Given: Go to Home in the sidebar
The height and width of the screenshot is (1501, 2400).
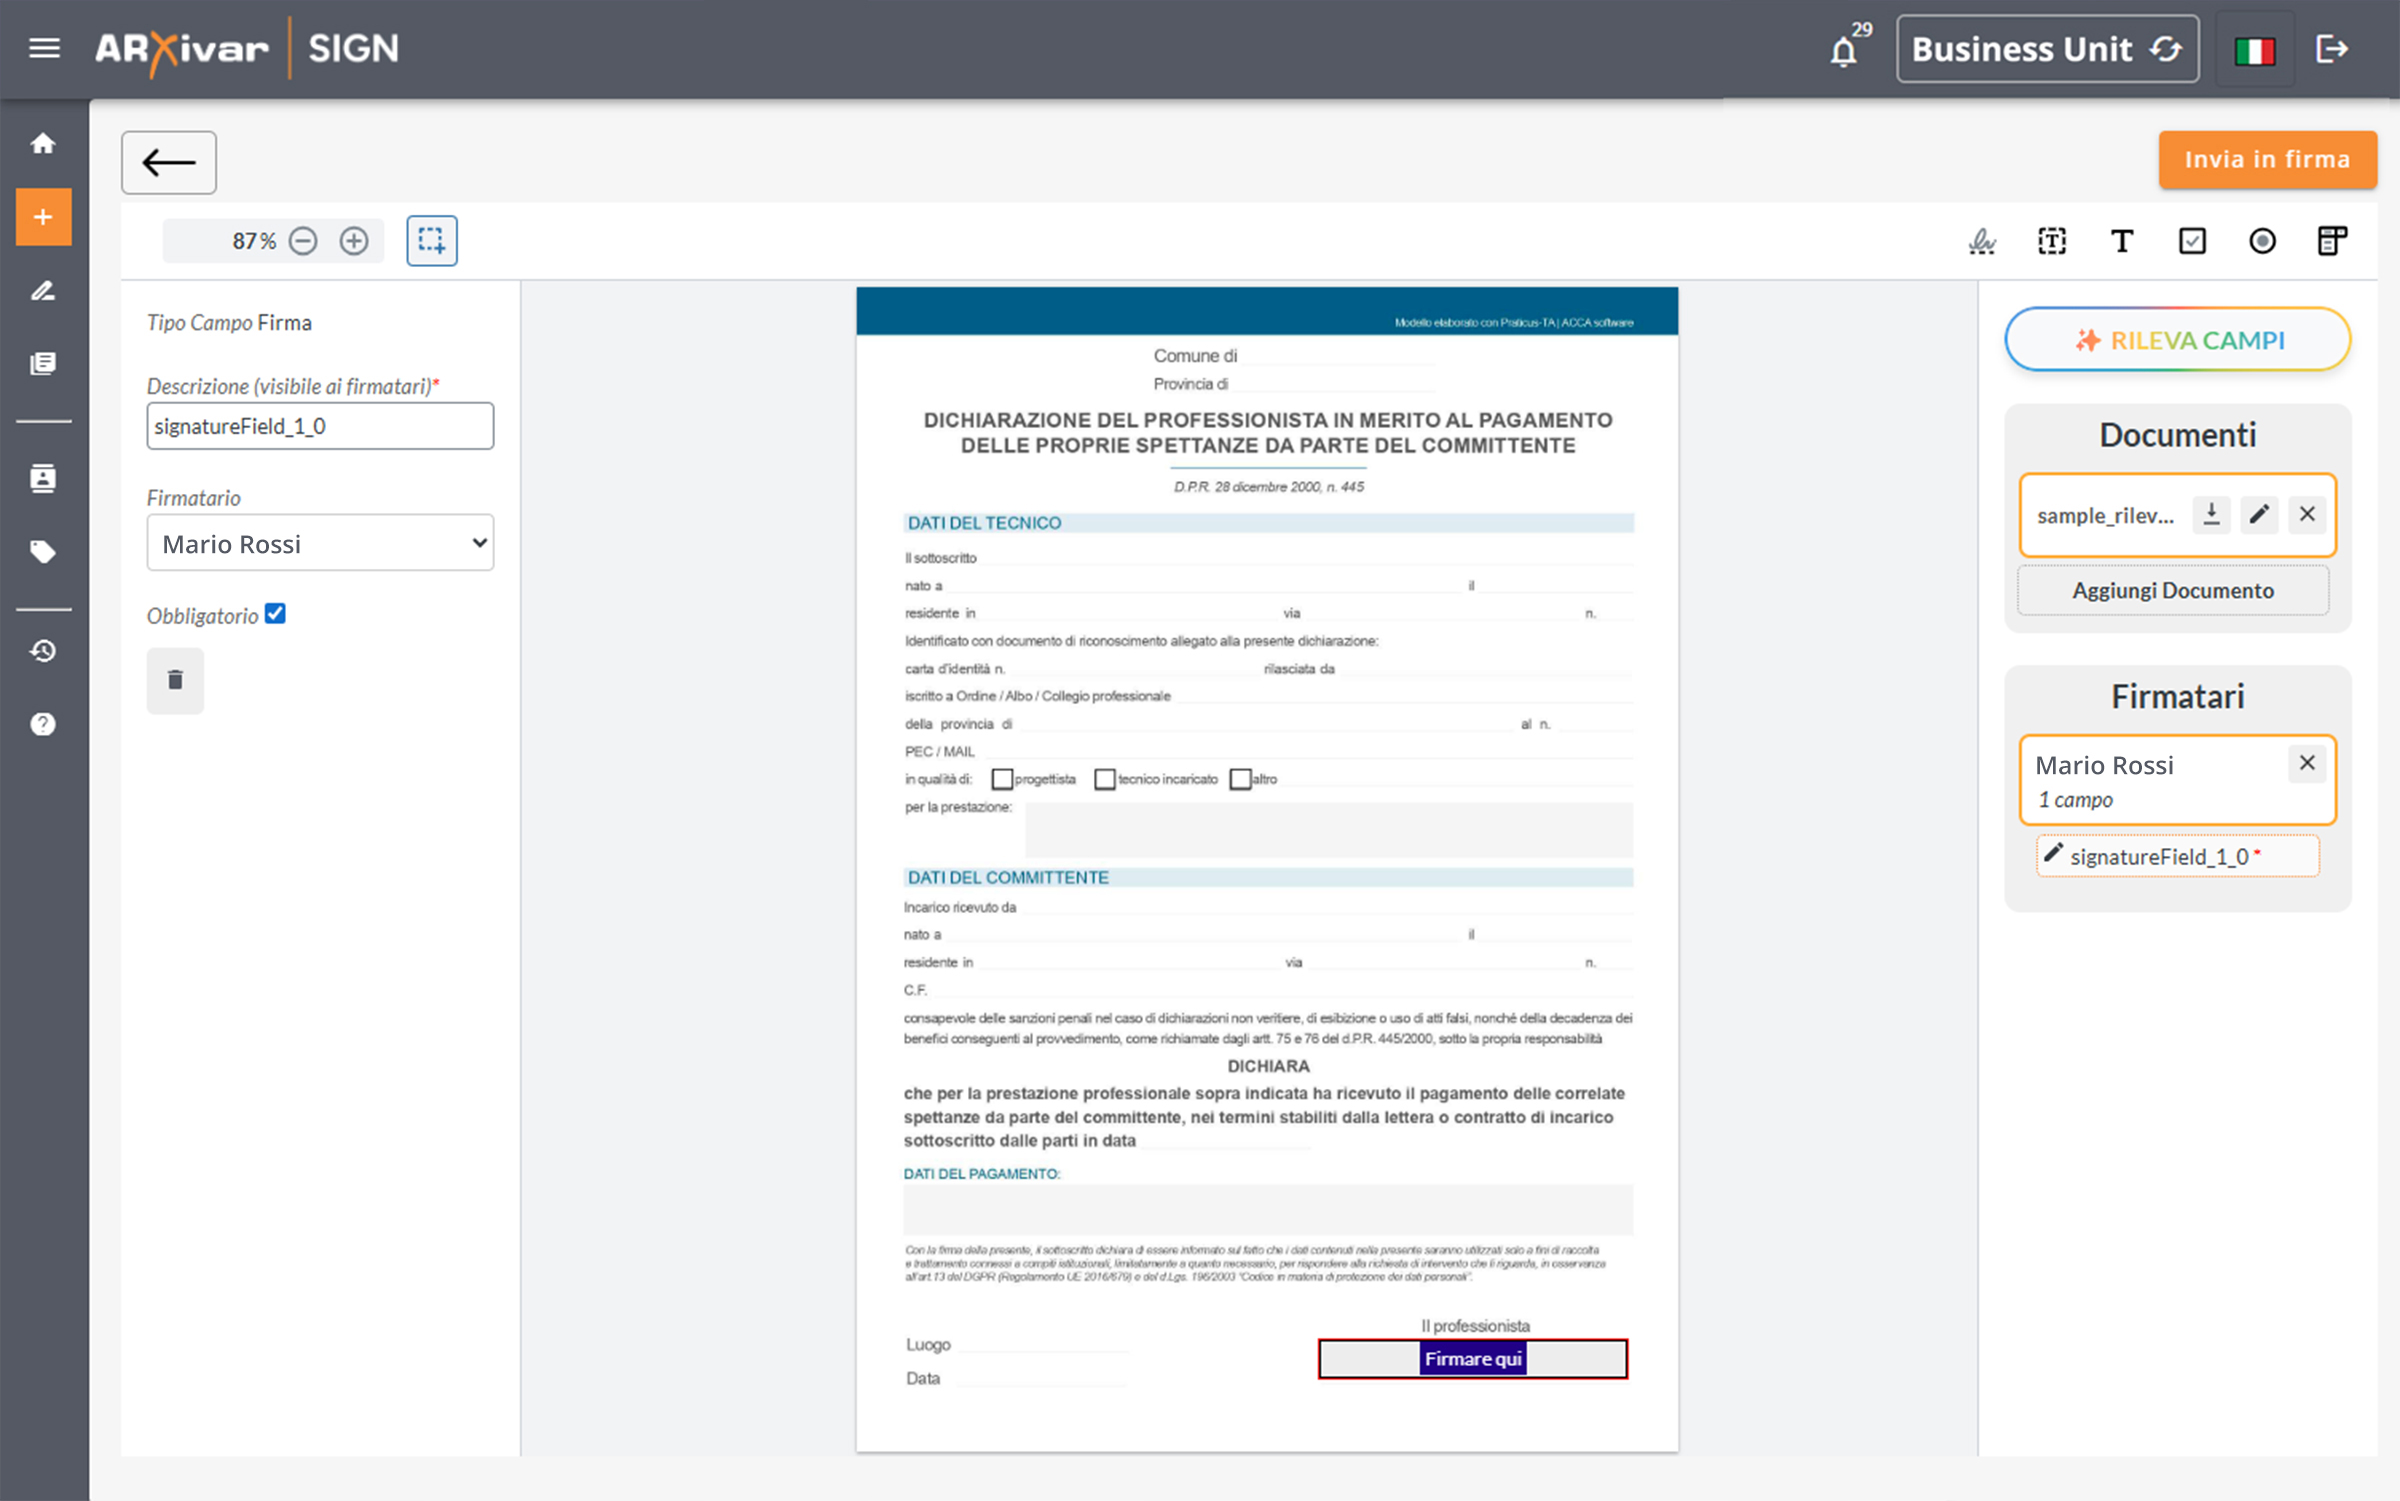Looking at the screenshot, I should pyautogui.click(x=43, y=143).
